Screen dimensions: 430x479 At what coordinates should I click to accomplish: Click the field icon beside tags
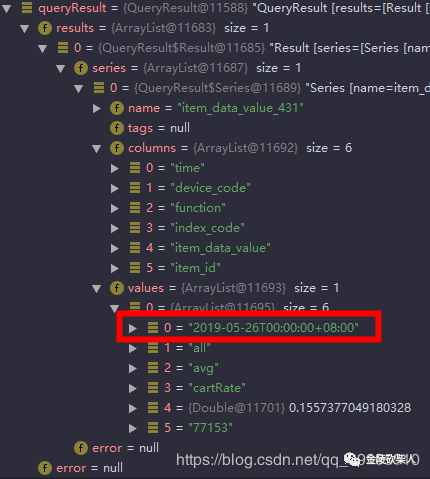coord(117,128)
